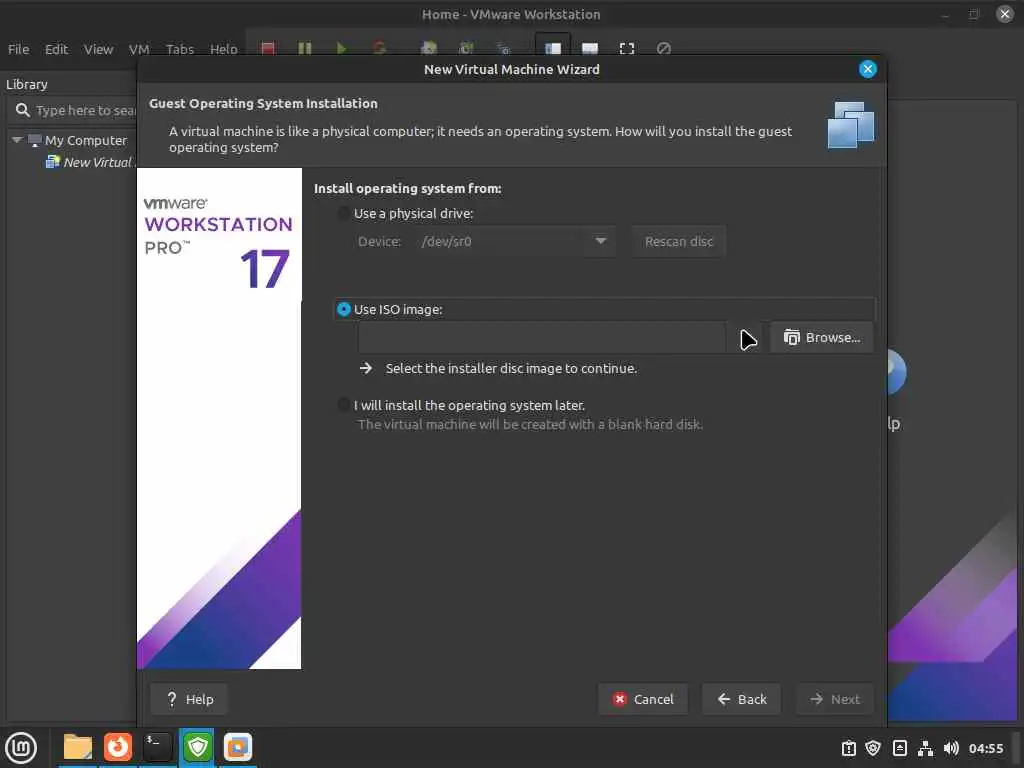1024x768 pixels.
Task: Click the Next button
Action: click(835, 699)
